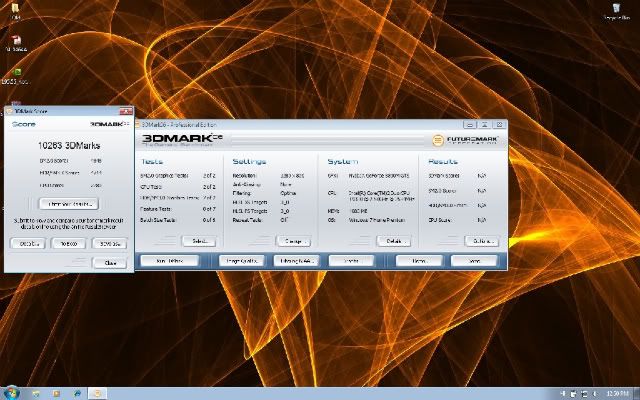640x400 pixels.
Task: Open the Recycle Bin on the desktop
Action: (616, 11)
